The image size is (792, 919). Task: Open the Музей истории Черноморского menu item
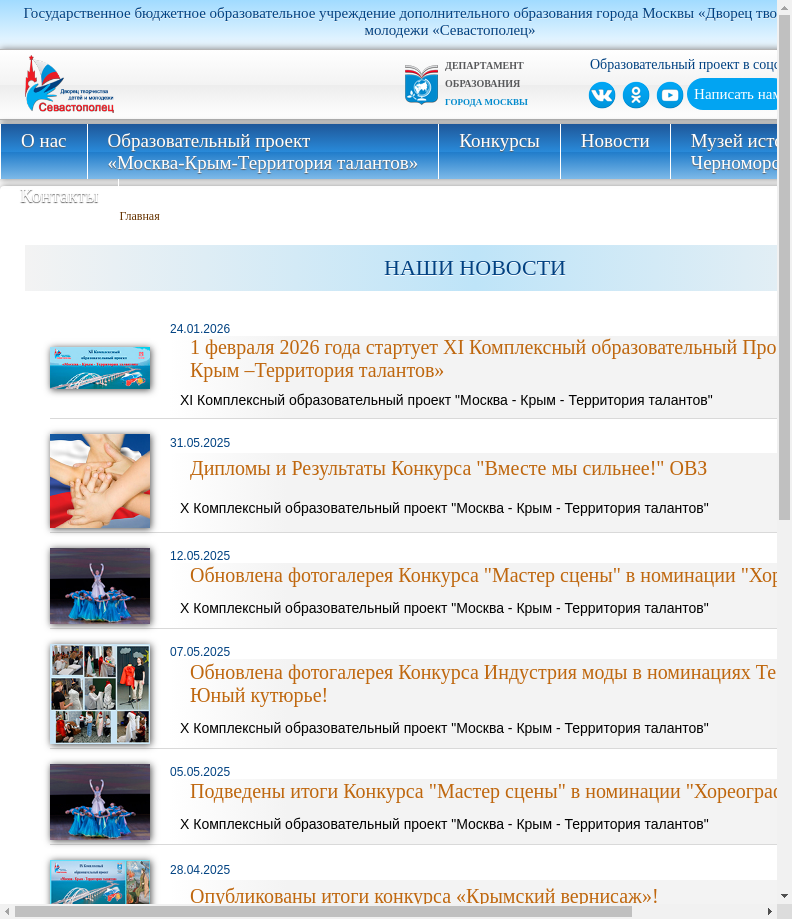(x=724, y=151)
